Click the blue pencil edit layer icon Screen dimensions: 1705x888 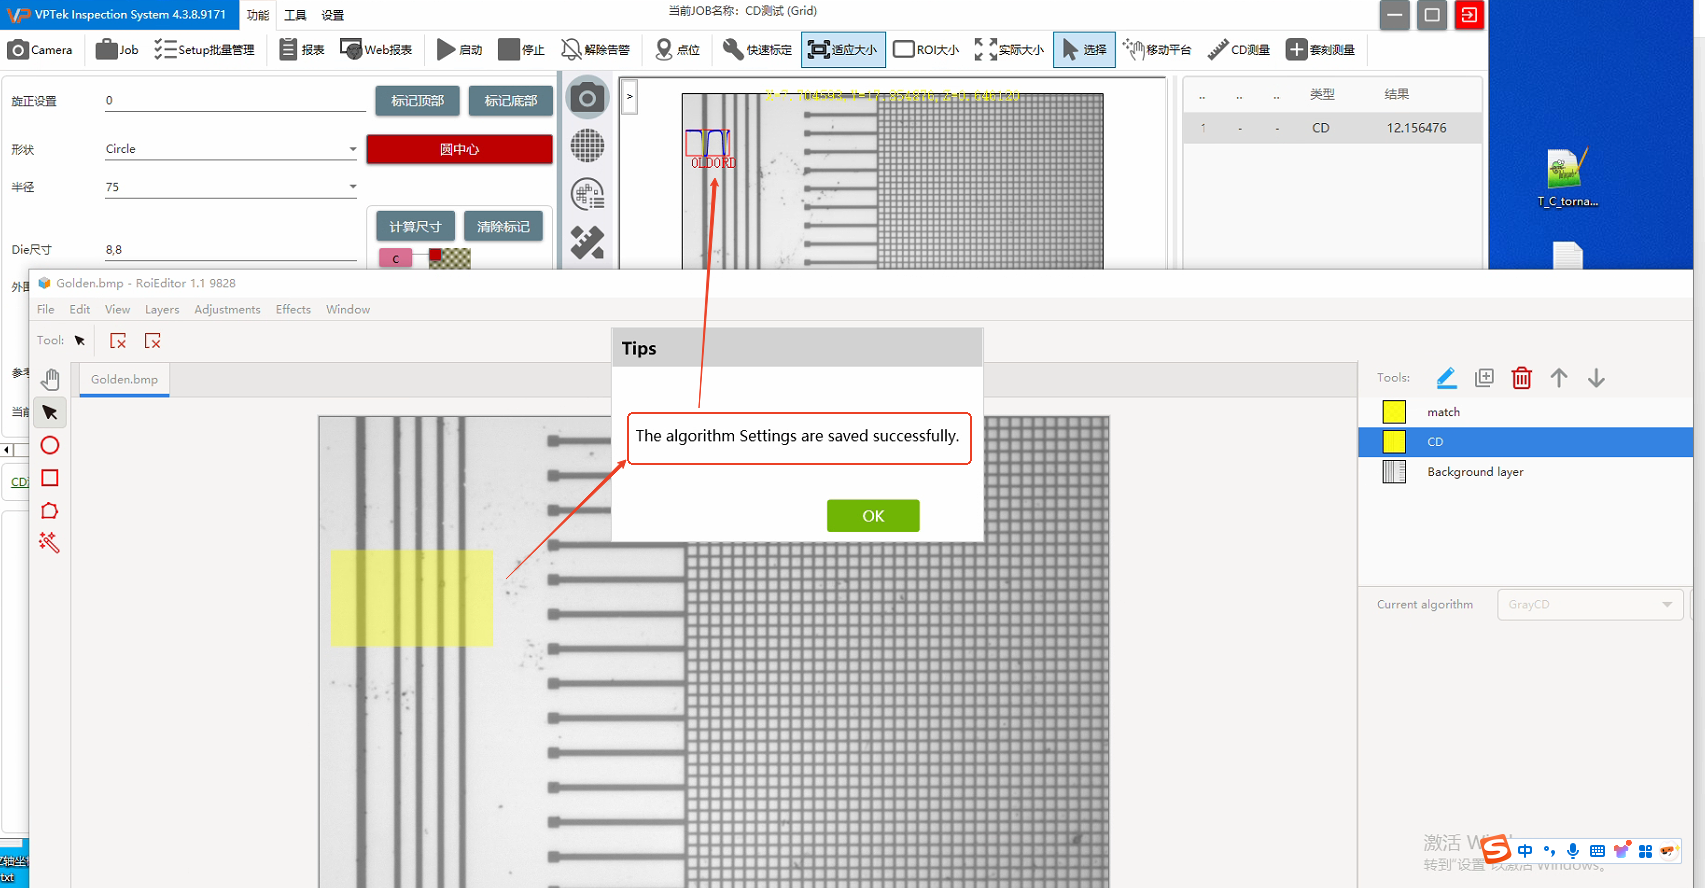tap(1446, 378)
